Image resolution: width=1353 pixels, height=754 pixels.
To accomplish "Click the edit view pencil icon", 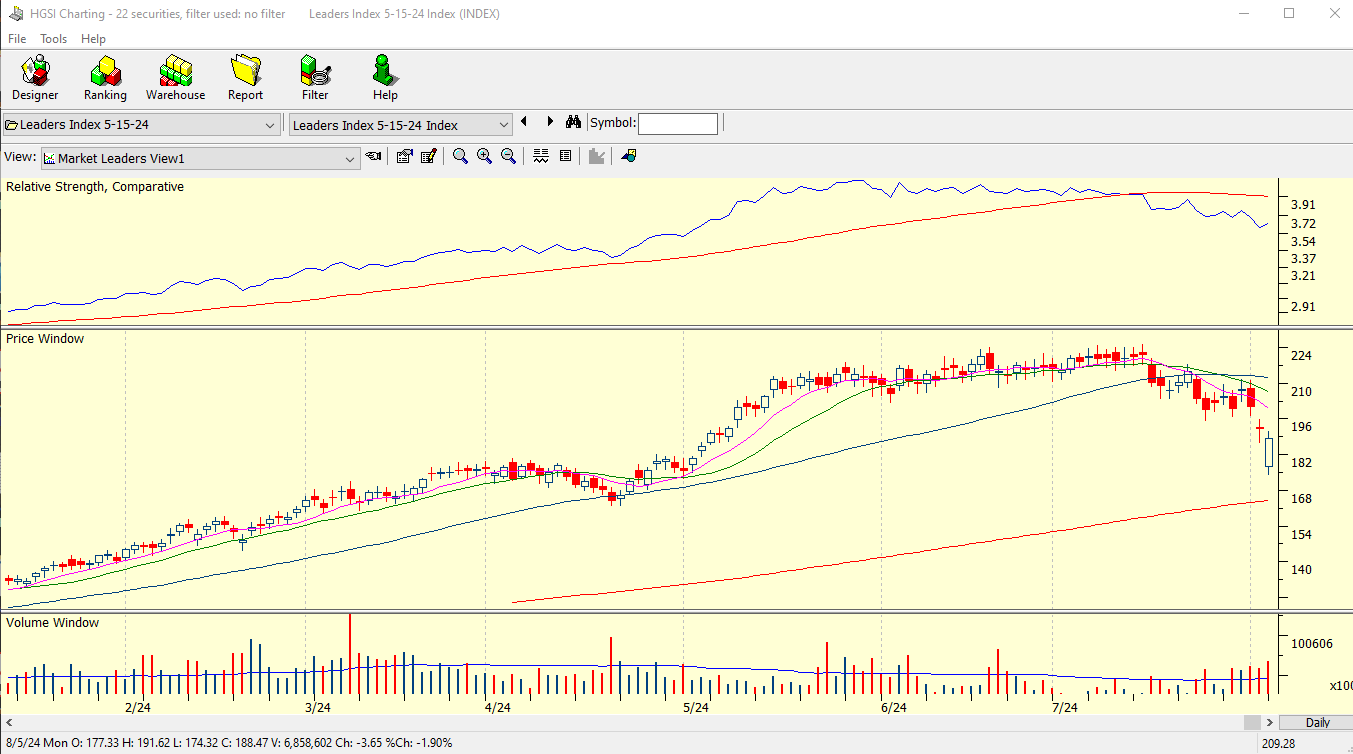I will pyautogui.click(x=429, y=156).
